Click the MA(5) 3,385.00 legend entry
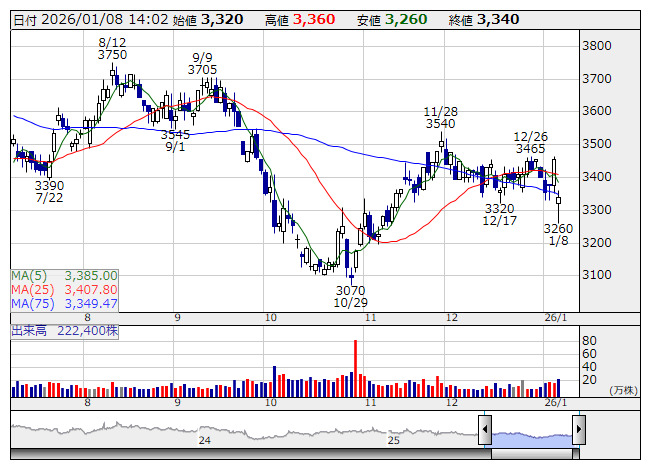 click(x=64, y=276)
